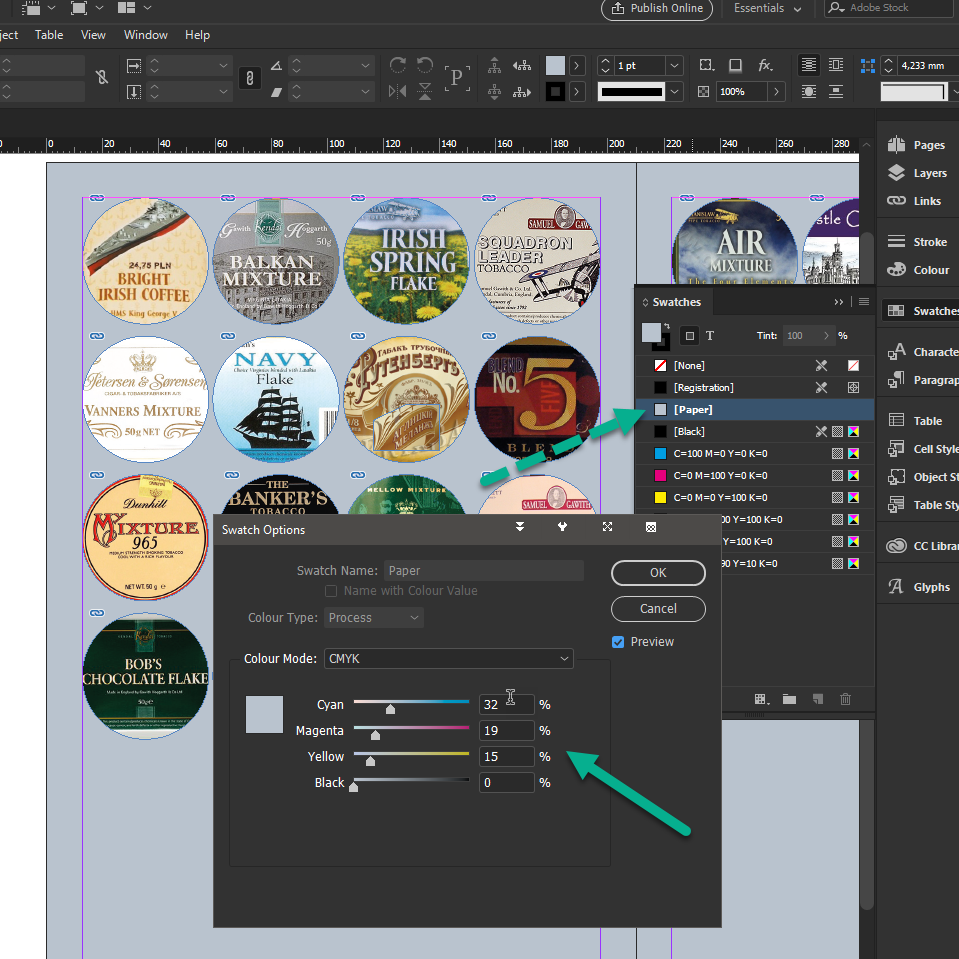The width and height of the screenshot is (959, 959).
Task: Open the Essentials workspace dropdown
Action: click(767, 9)
